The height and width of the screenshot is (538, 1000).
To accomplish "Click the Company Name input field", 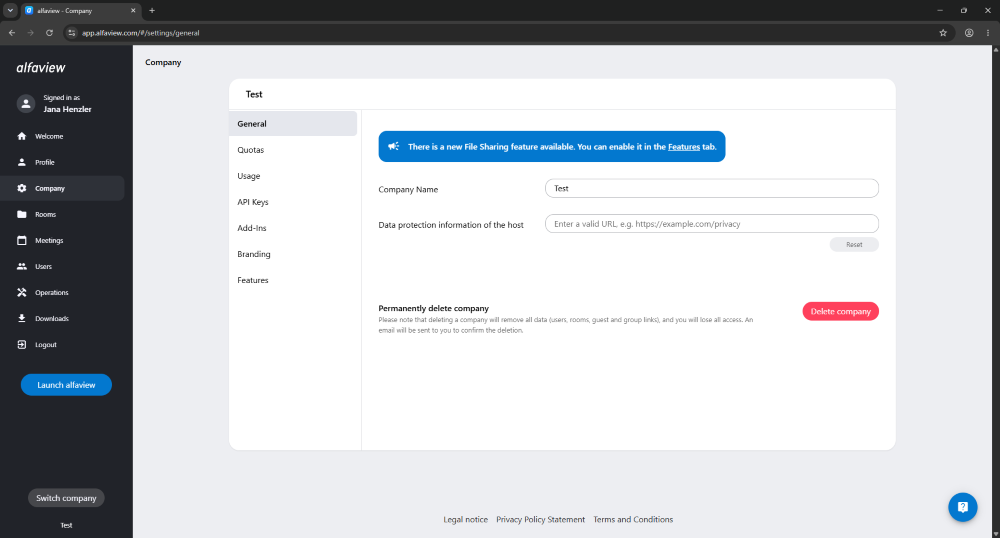I will (x=712, y=188).
